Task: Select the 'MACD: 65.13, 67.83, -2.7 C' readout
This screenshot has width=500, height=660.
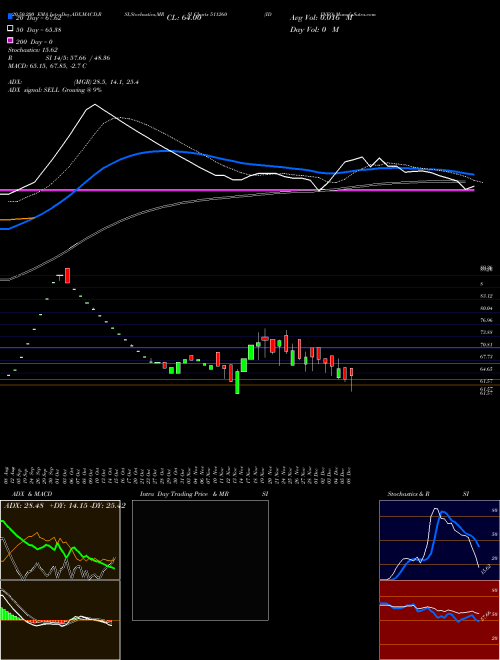Action: click(x=48, y=66)
